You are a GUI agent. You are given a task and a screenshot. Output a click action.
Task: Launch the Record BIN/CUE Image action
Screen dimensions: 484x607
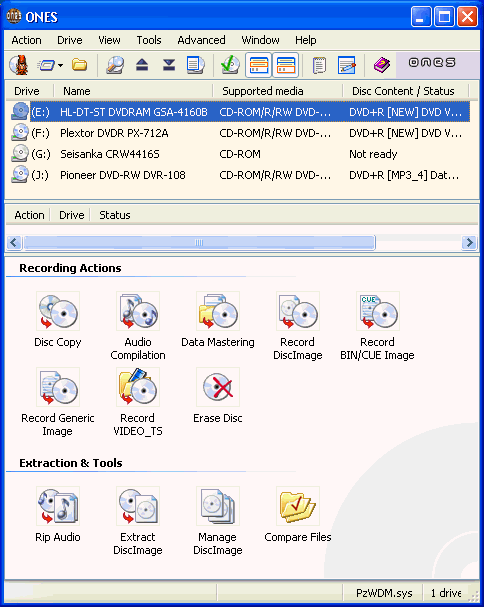point(378,326)
